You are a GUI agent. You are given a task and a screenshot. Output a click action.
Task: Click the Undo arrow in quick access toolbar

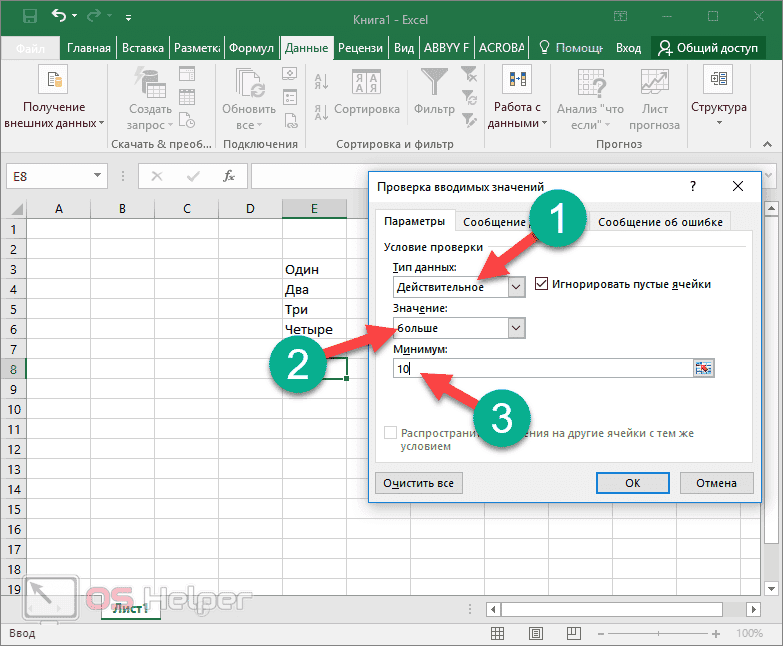click(59, 17)
